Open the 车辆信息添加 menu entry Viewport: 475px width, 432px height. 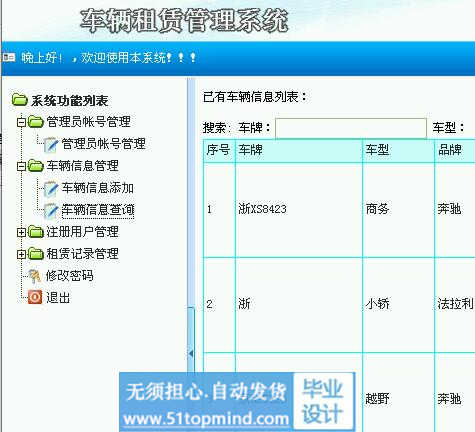[x=98, y=188]
